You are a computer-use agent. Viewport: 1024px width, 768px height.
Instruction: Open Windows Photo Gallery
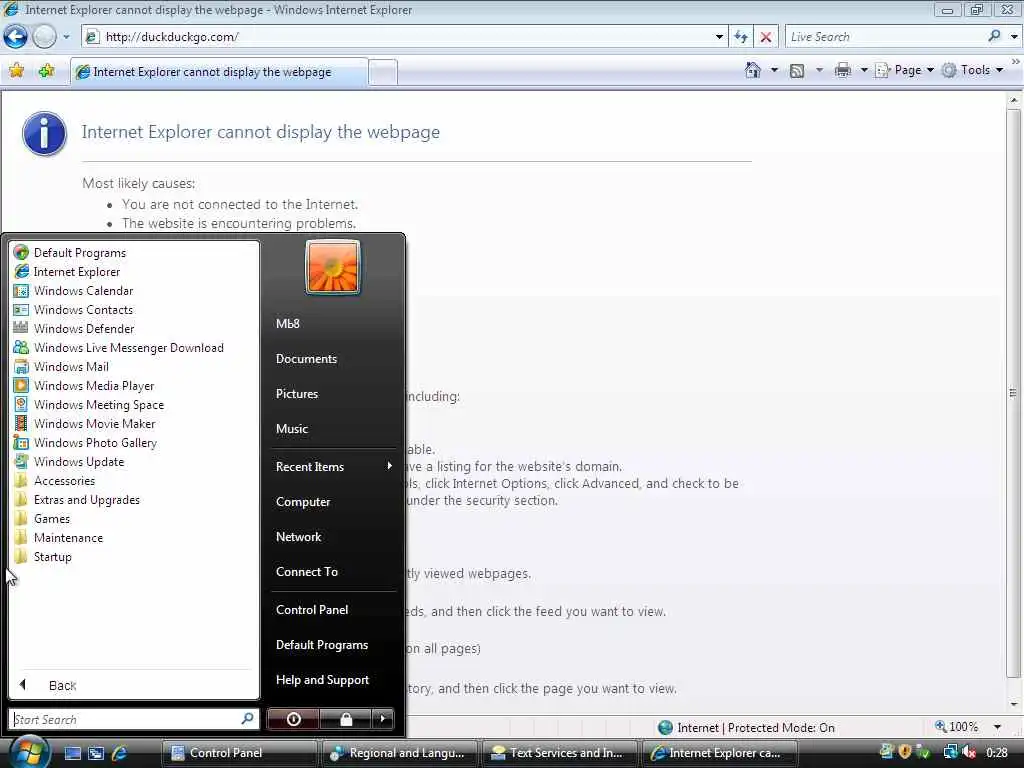click(x=135, y=443)
